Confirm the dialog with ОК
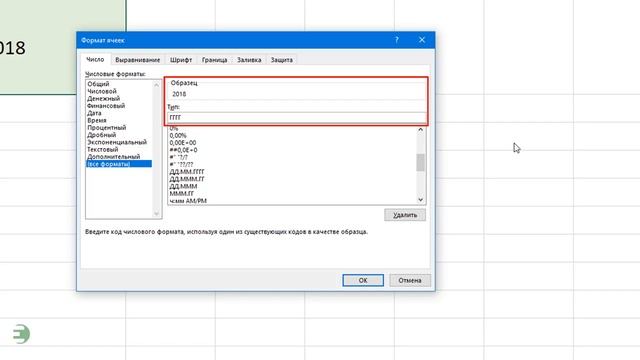The width and height of the screenshot is (640, 360). (x=363, y=280)
